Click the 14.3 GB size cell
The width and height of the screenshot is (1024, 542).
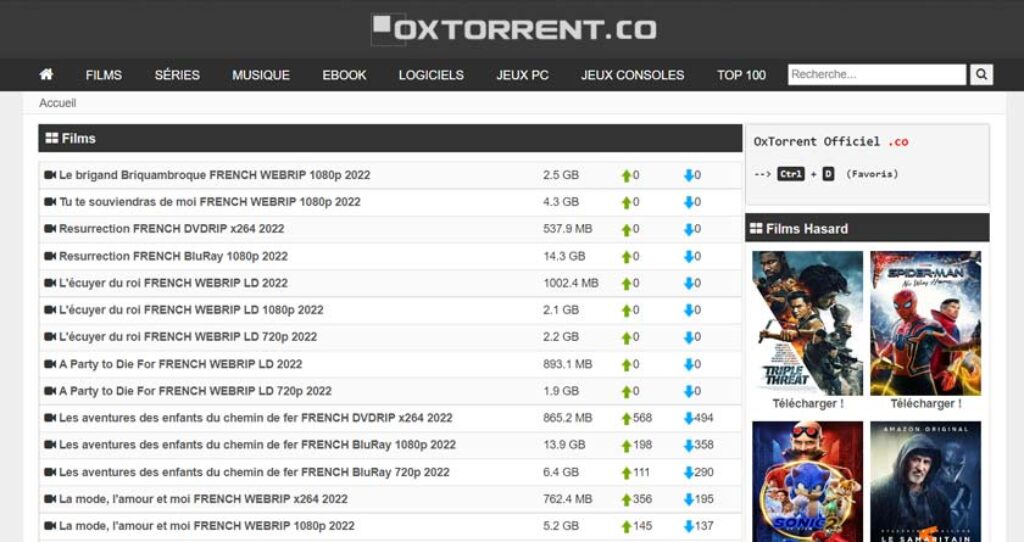(x=564, y=256)
